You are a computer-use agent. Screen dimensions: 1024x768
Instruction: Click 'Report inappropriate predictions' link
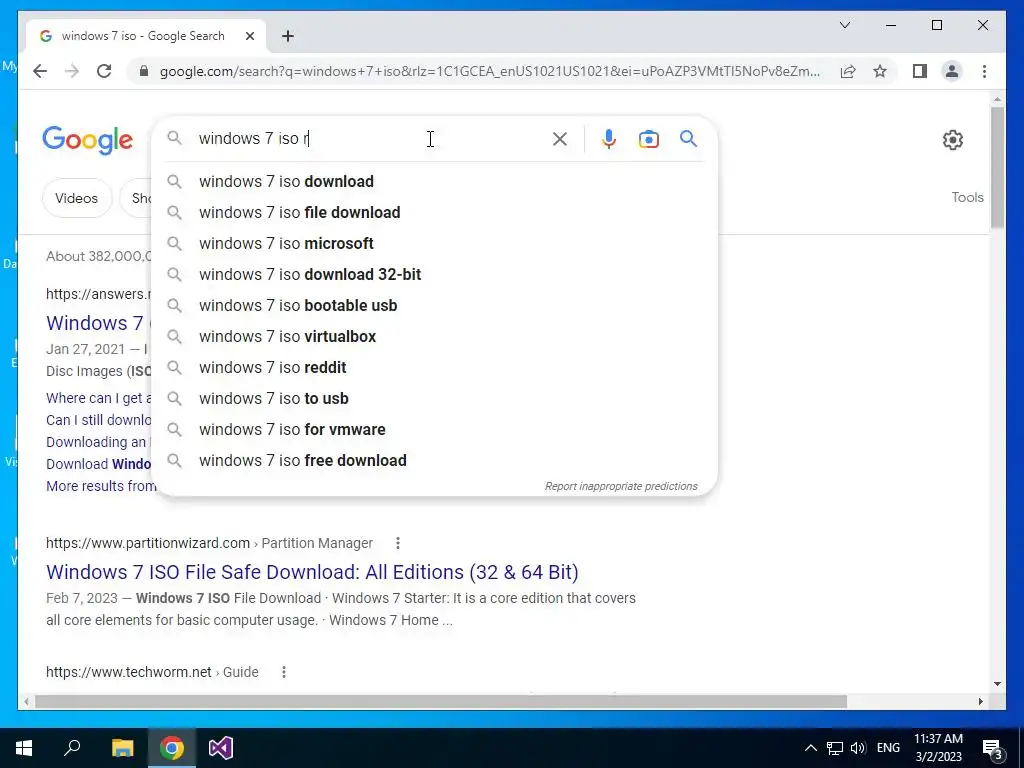coord(621,486)
